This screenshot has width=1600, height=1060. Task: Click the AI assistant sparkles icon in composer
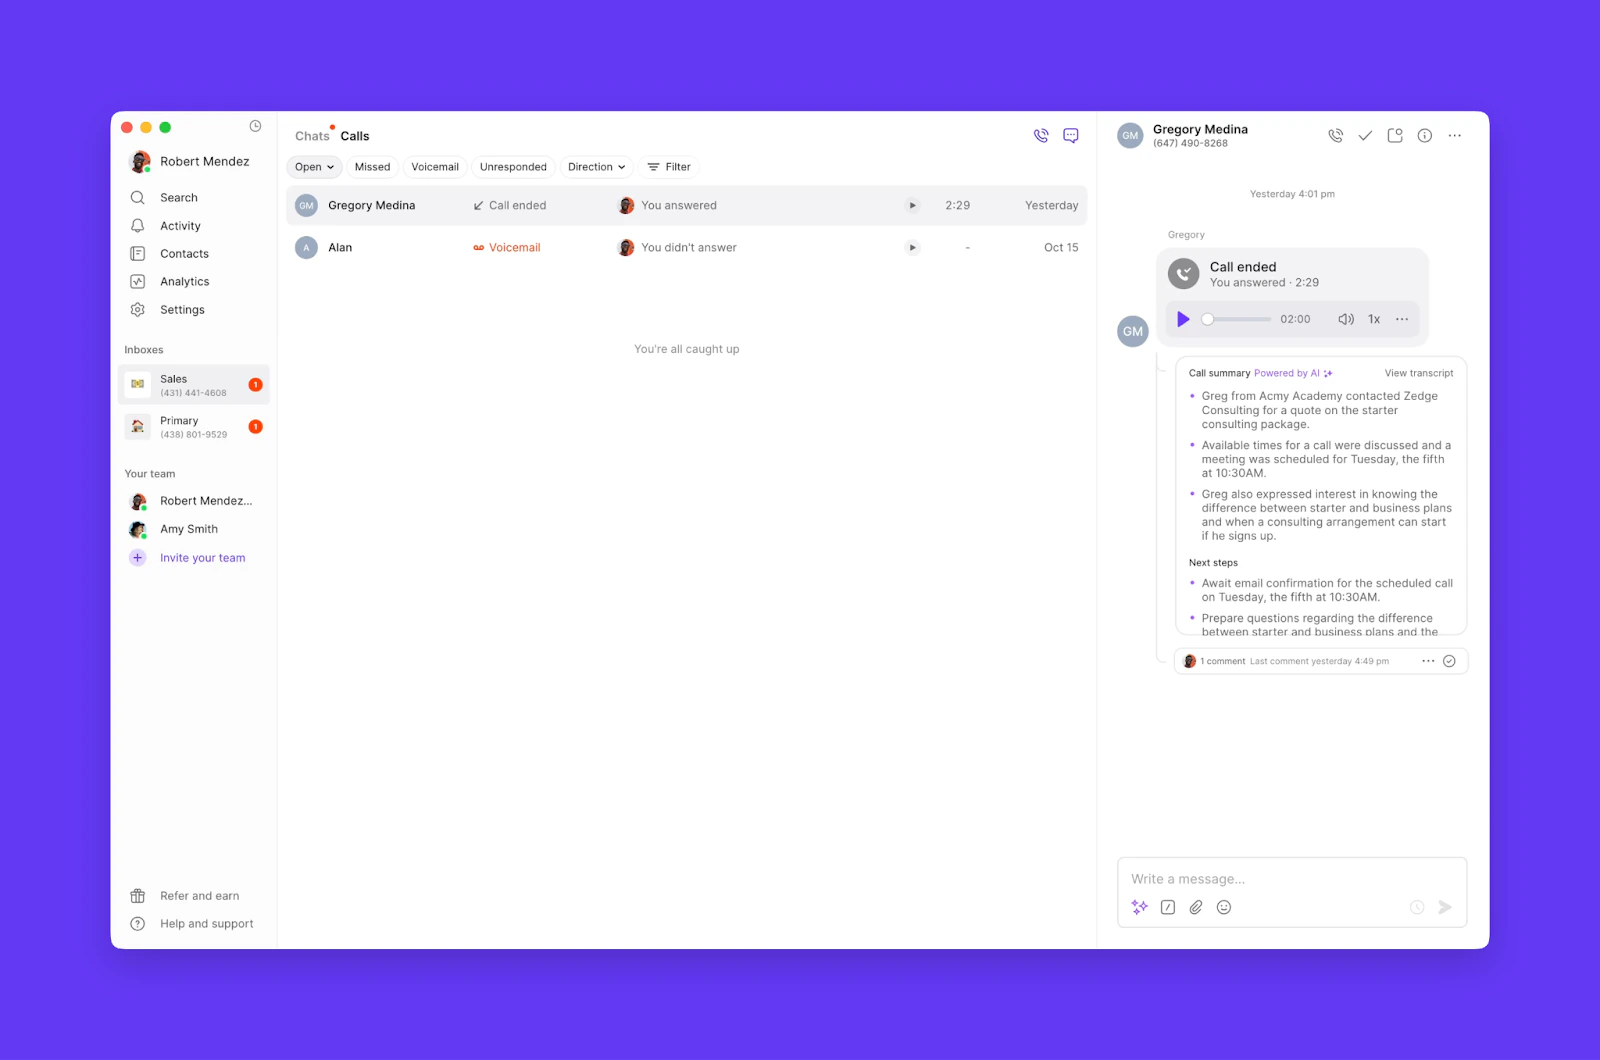pyautogui.click(x=1139, y=907)
